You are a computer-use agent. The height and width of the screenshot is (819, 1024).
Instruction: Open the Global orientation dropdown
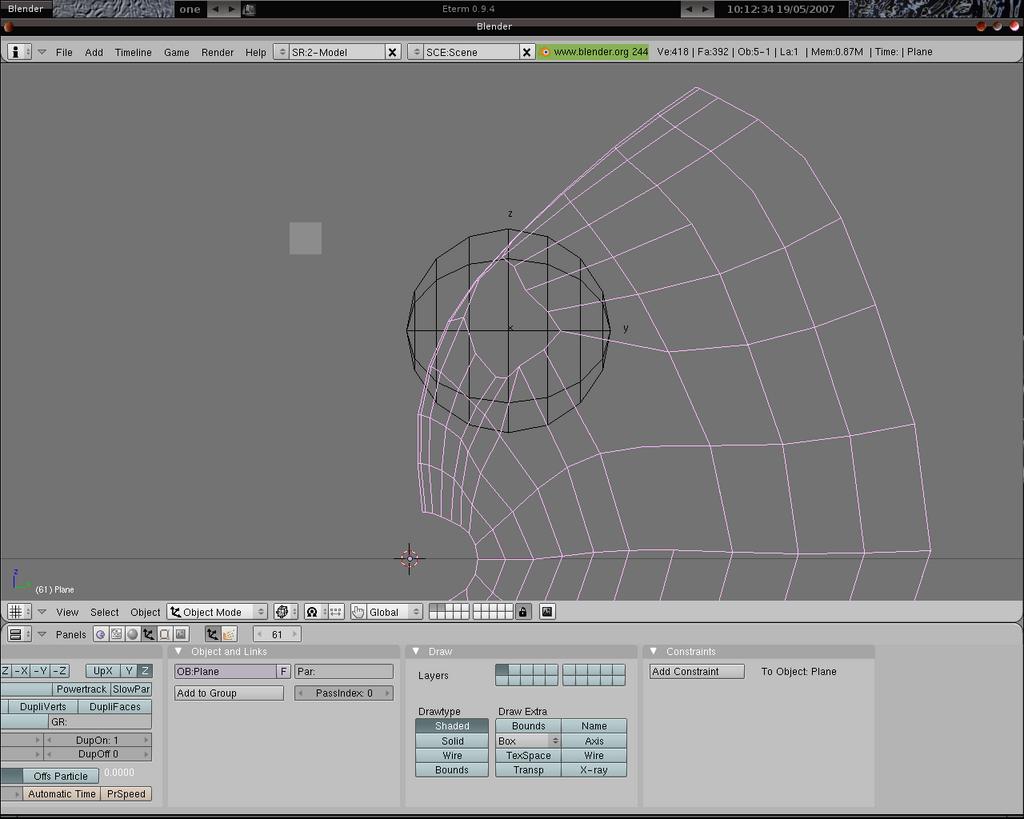[x=394, y=612]
